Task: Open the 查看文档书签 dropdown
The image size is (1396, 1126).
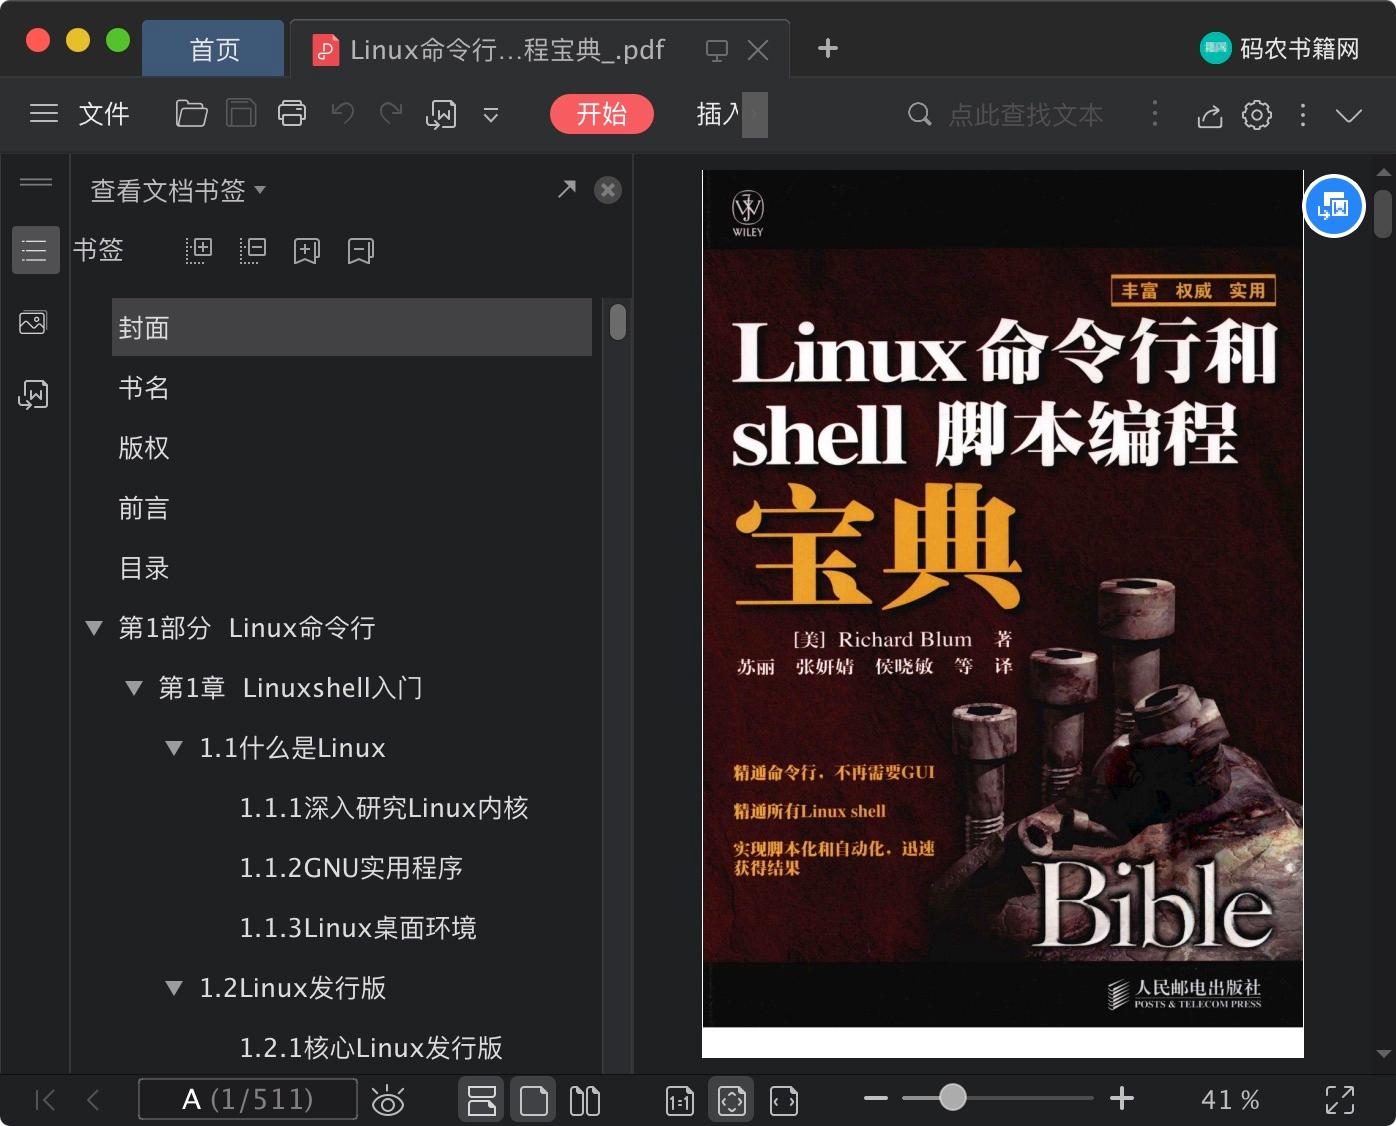Action: (x=178, y=190)
